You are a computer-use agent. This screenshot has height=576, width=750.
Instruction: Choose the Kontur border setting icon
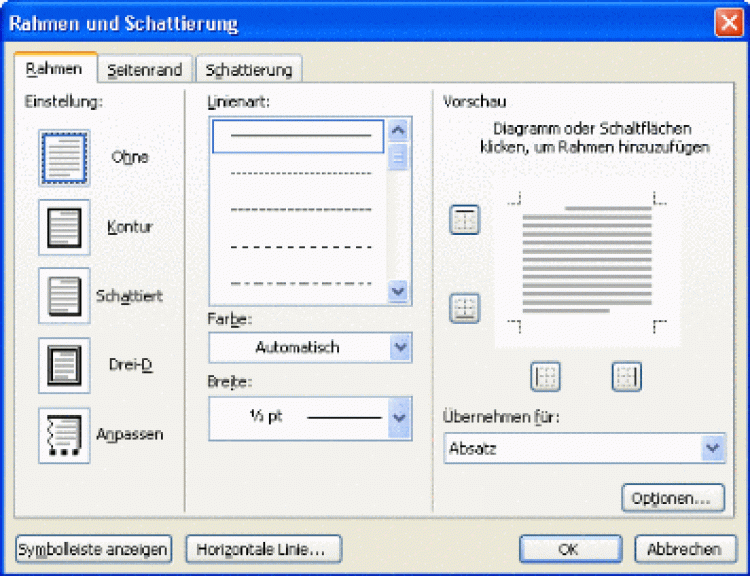(x=64, y=227)
